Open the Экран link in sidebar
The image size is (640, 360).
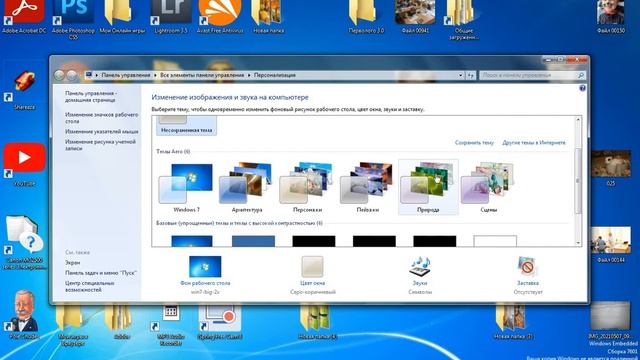[72, 262]
